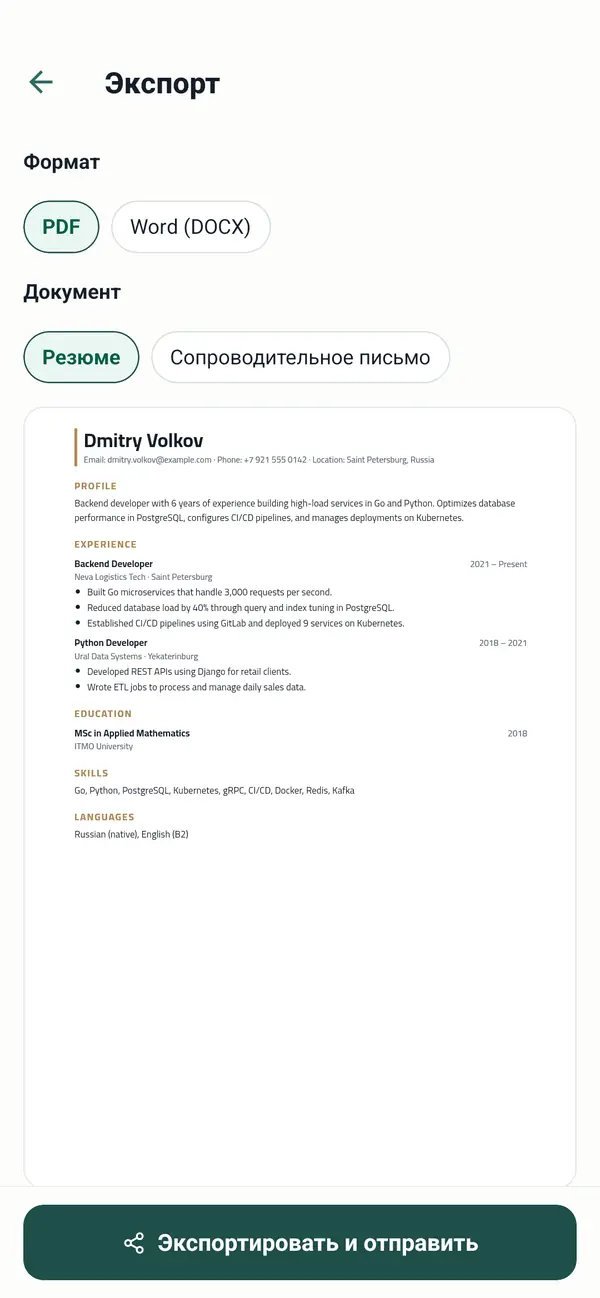
Task: Tap Экспортировать и отправить button
Action: click(x=300, y=1242)
